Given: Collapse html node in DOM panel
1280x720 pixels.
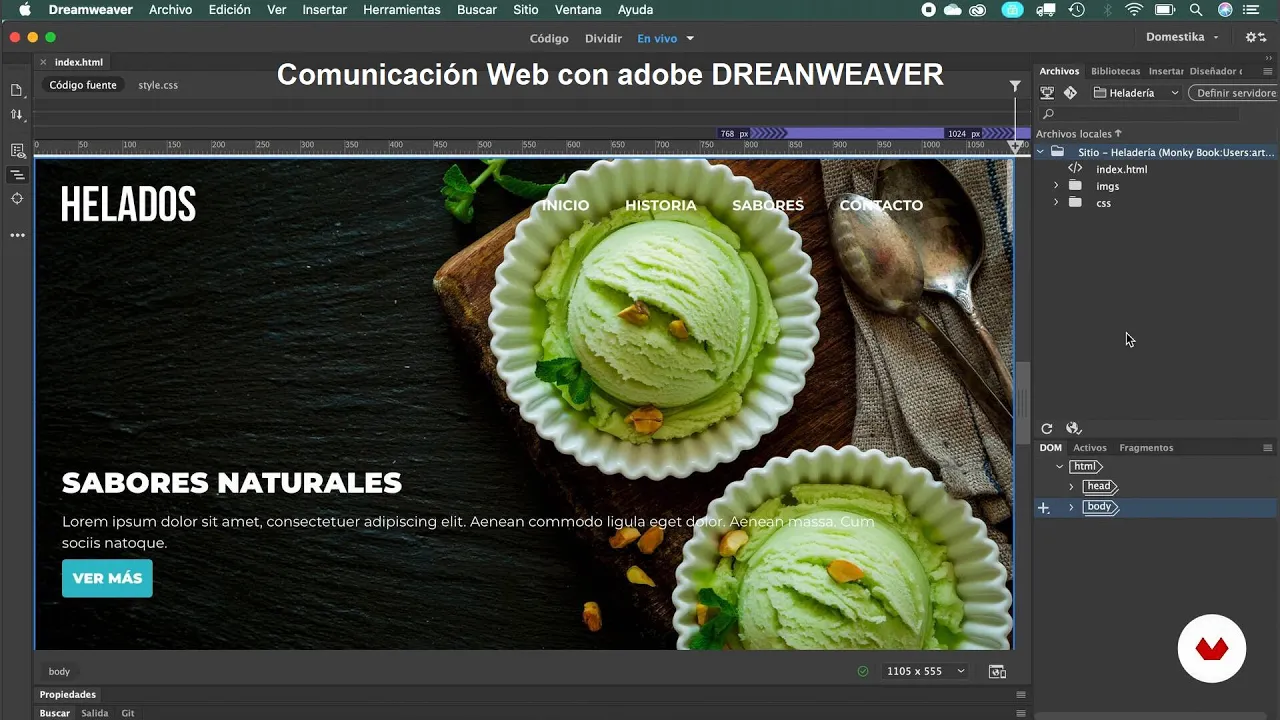Looking at the screenshot, I should point(1060,467).
